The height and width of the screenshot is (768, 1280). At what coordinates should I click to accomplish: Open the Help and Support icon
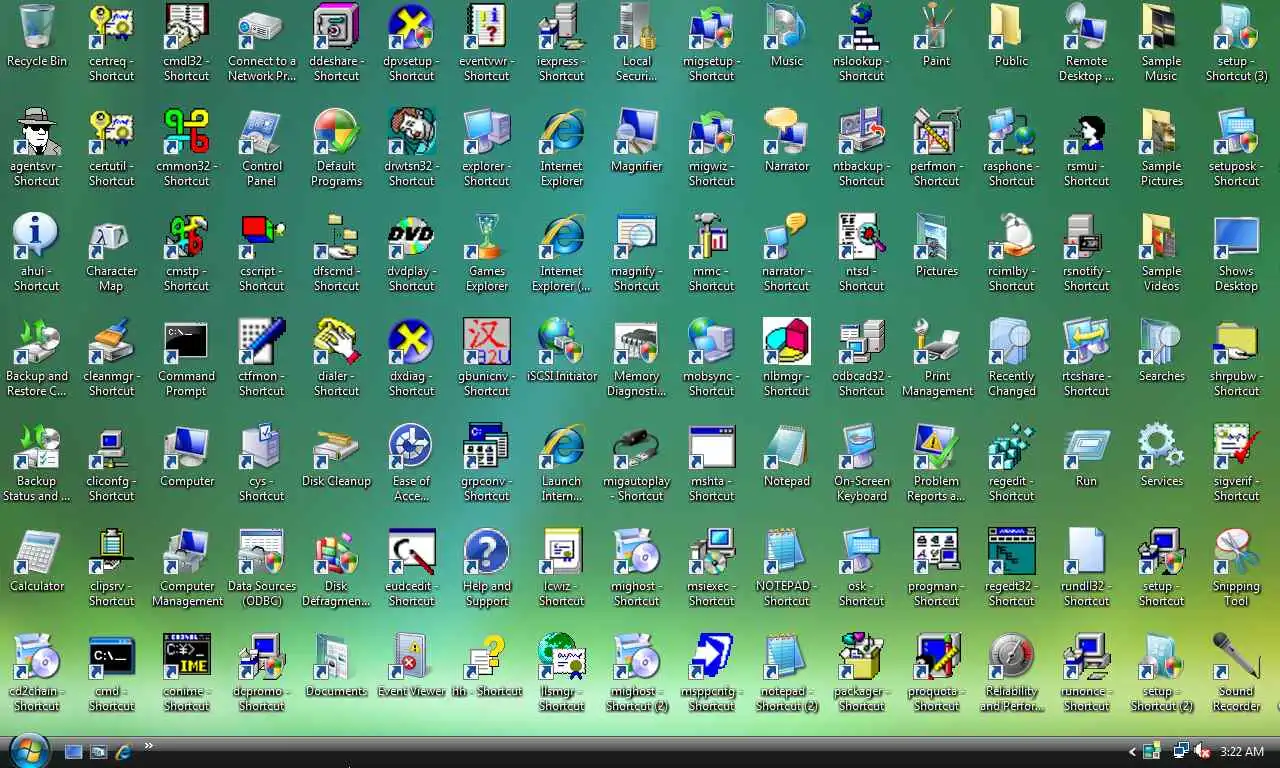tap(487, 552)
